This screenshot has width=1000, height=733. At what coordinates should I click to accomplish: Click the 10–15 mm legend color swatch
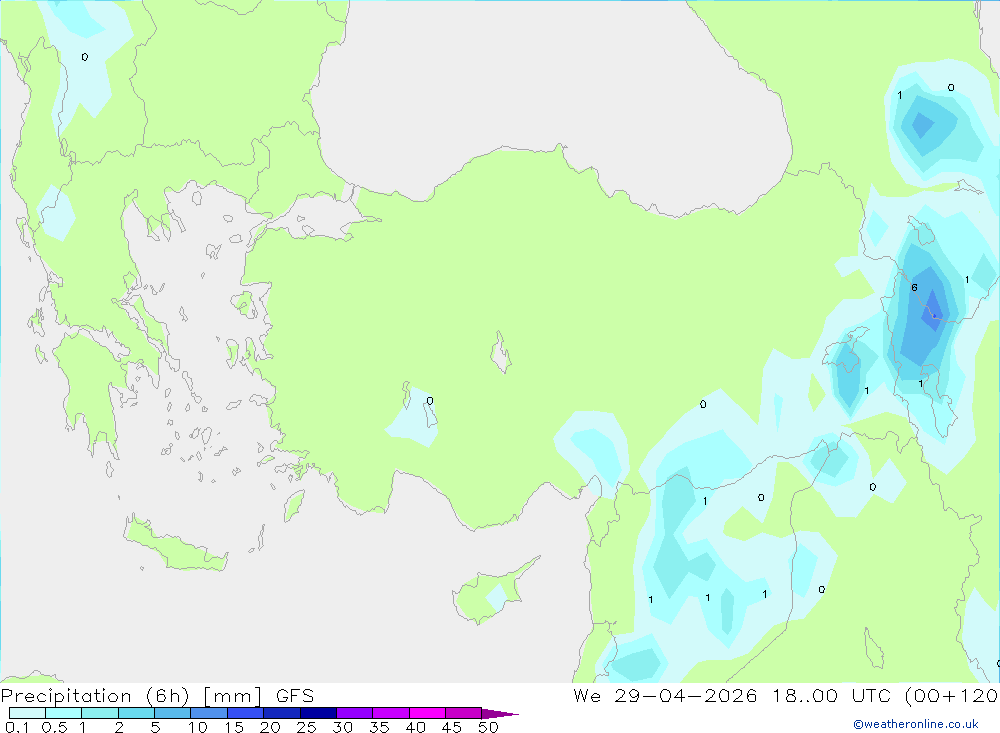(209, 713)
